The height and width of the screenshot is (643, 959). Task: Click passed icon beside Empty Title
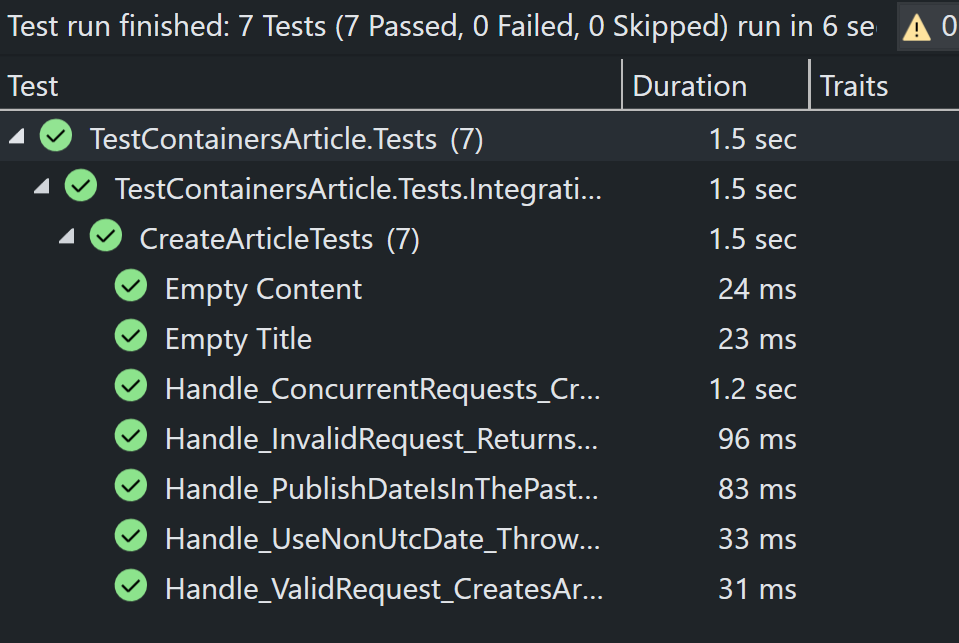pyautogui.click(x=131, y=337)
